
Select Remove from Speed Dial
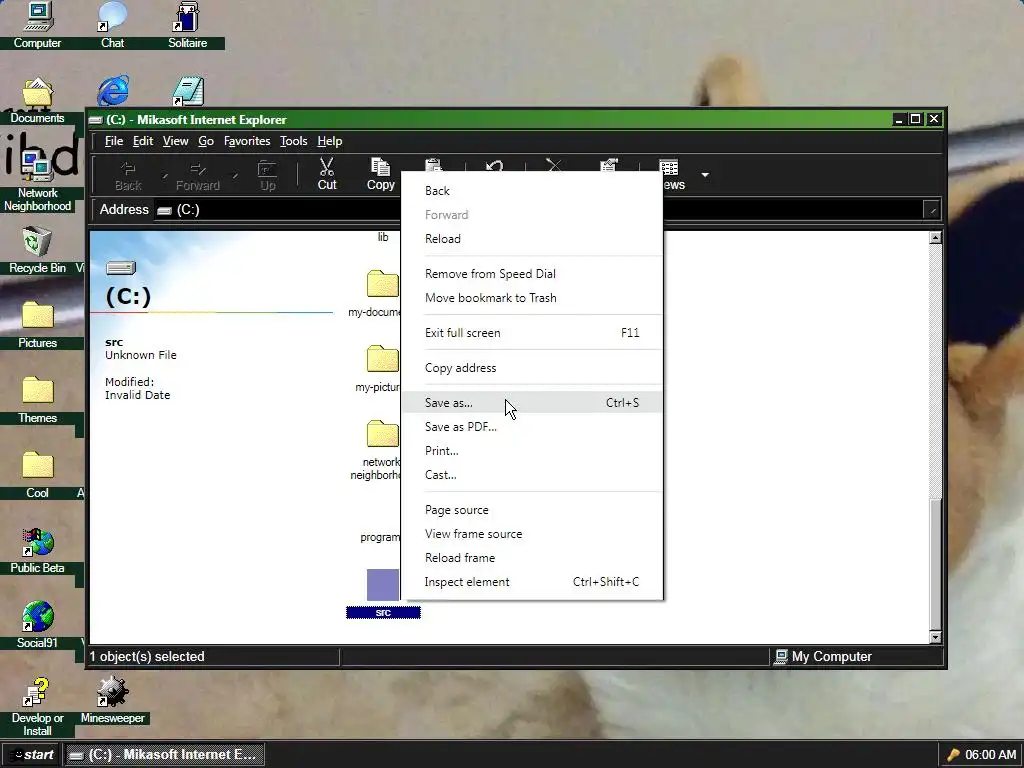pos(532,274)
